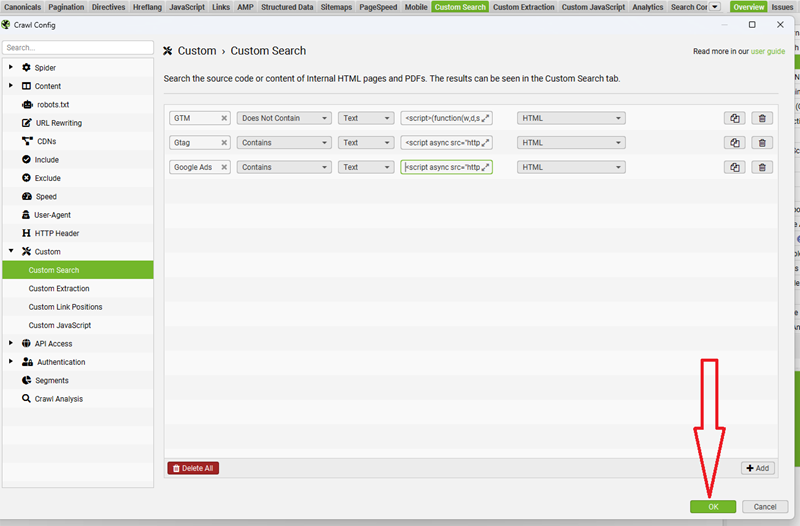Open Gtag row Text type dropdown

pyautogui.click(x=366, y=142)
